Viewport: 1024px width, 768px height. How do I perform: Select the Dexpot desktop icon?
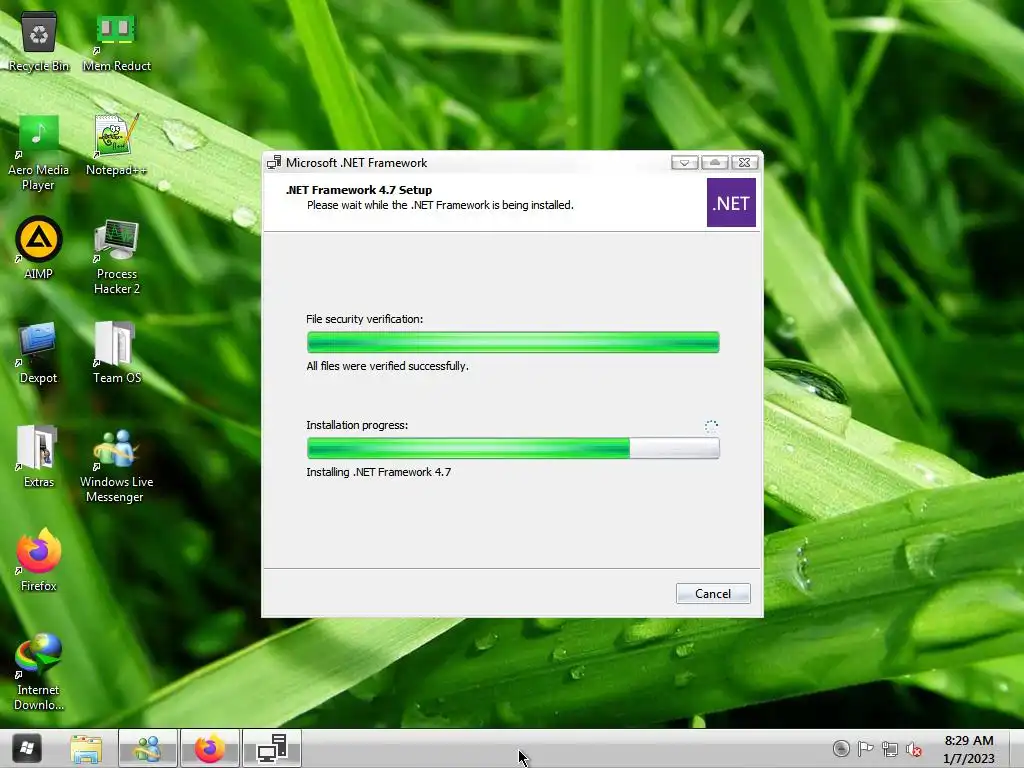pyautogui.click(x=39, y=353)
